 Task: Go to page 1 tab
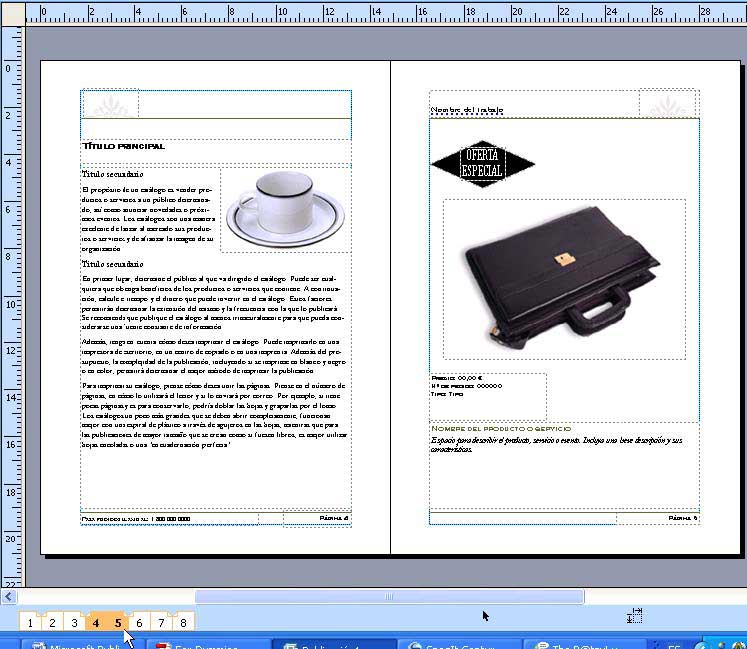[x=30, y=622]
